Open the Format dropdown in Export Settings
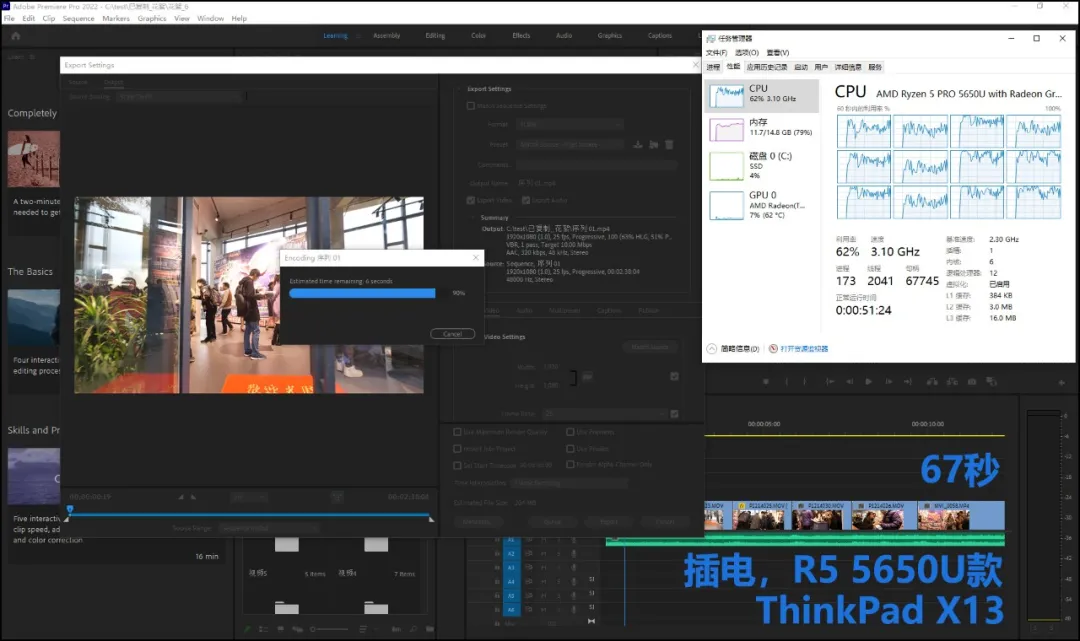Viewport: 1080px width, 641px height. [x=571, y=125]
